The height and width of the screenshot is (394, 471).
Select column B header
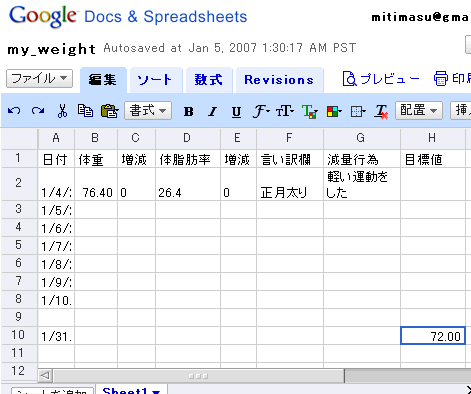click(x=96, y=138)
